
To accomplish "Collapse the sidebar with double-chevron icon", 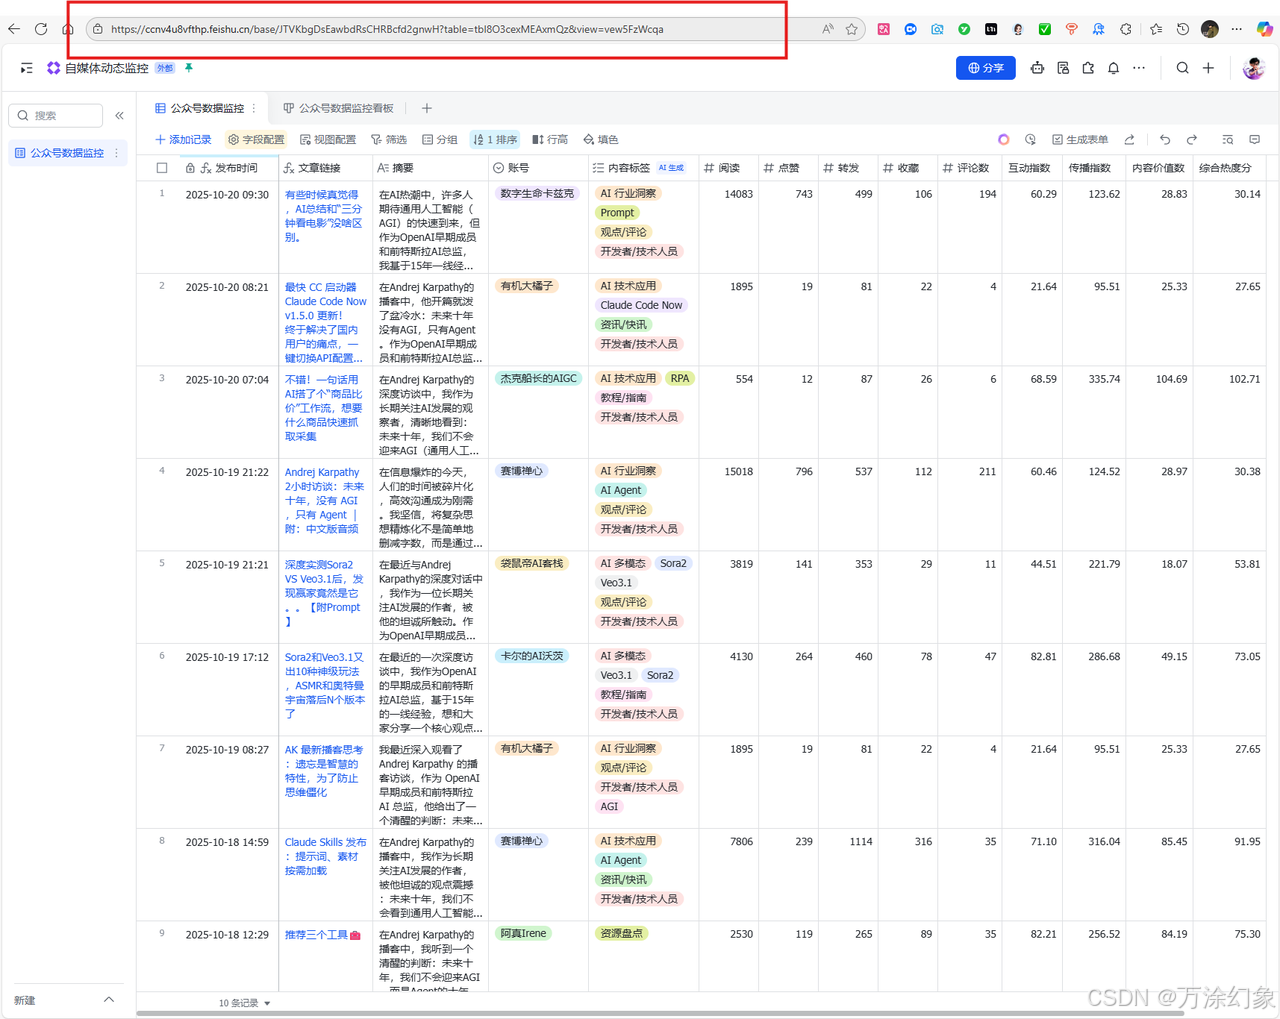I will (119, 116).
